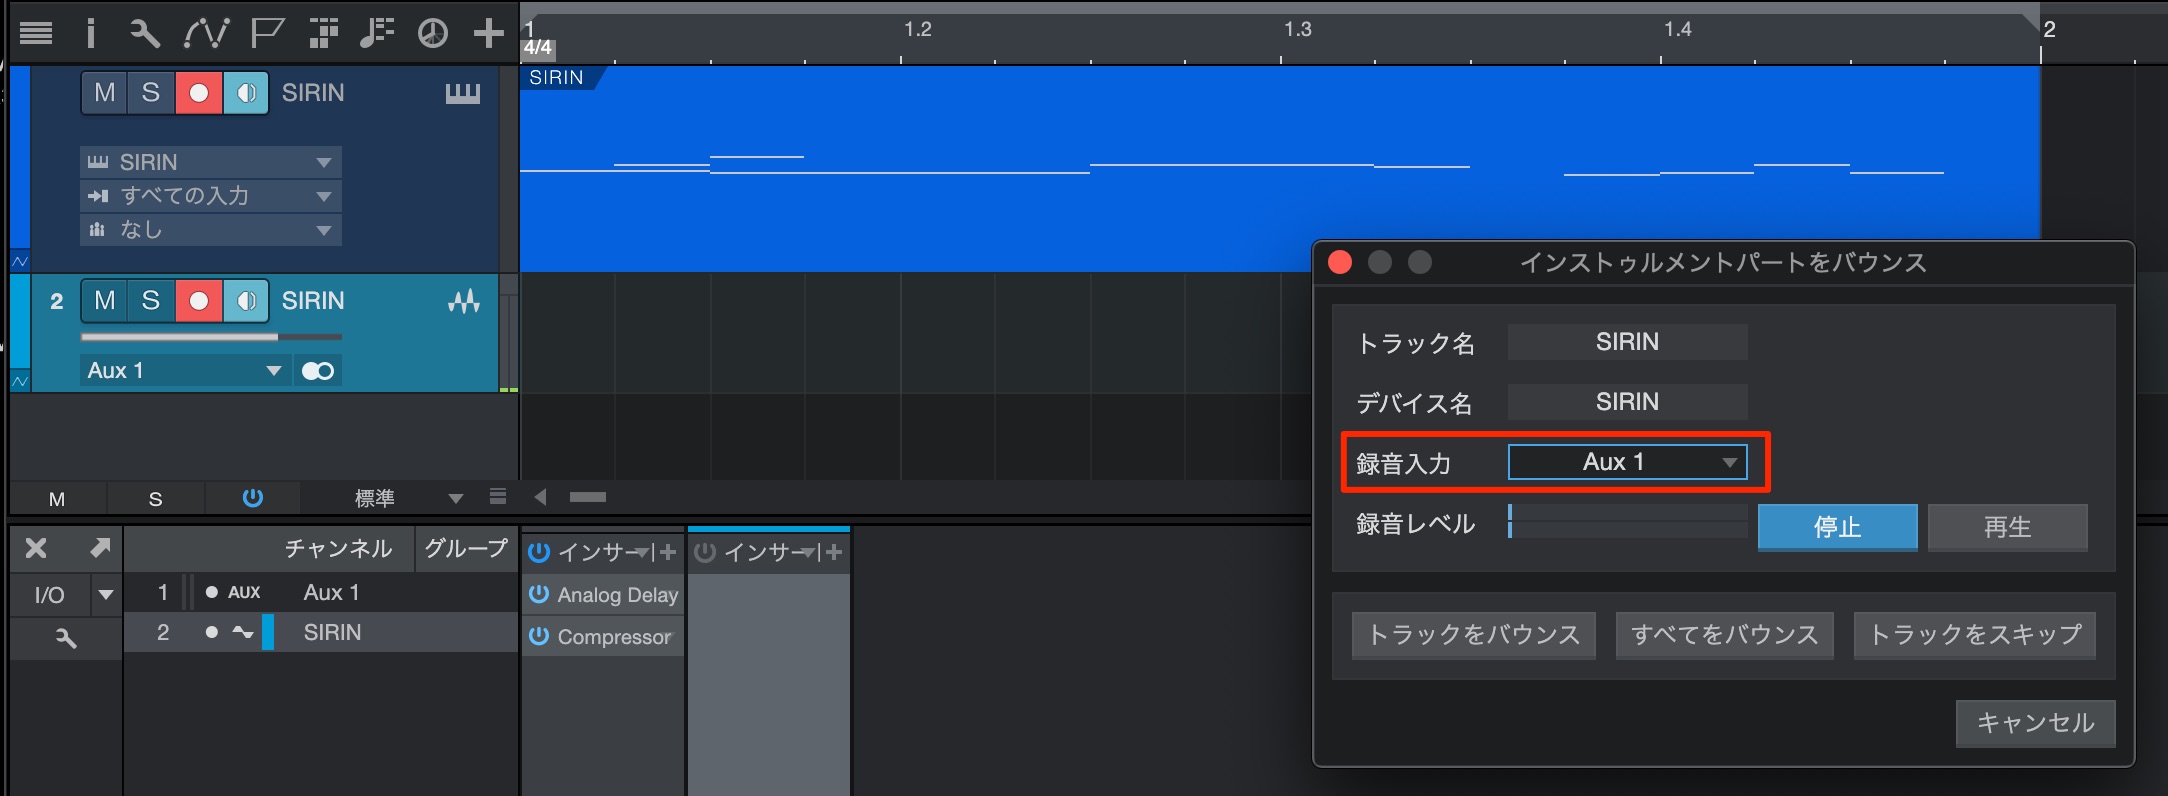Show automation with the curve icon
This screenshot has height=796, width=2168.
click(x=206, y=33)
